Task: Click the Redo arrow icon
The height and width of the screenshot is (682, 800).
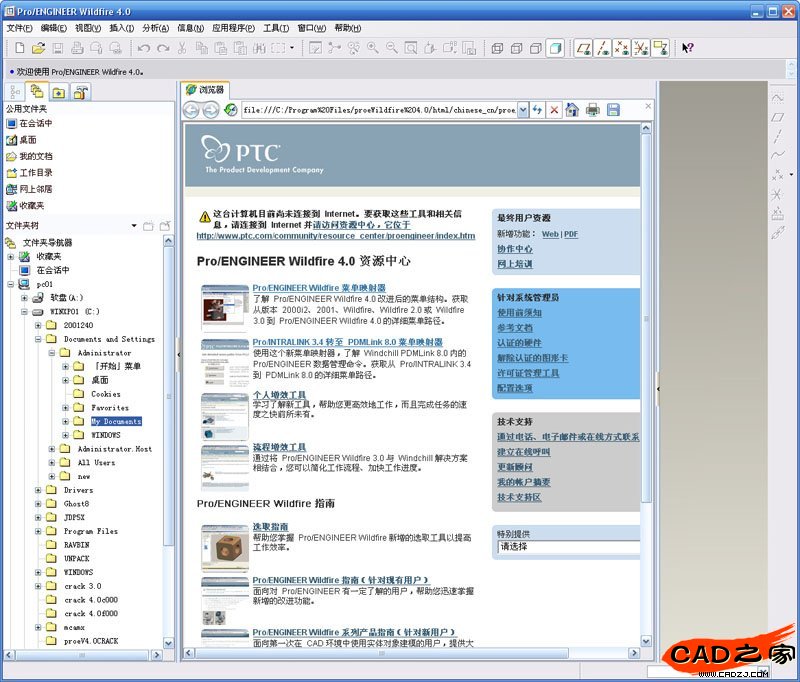Action: pyautogui.click(x=163, y=48)
